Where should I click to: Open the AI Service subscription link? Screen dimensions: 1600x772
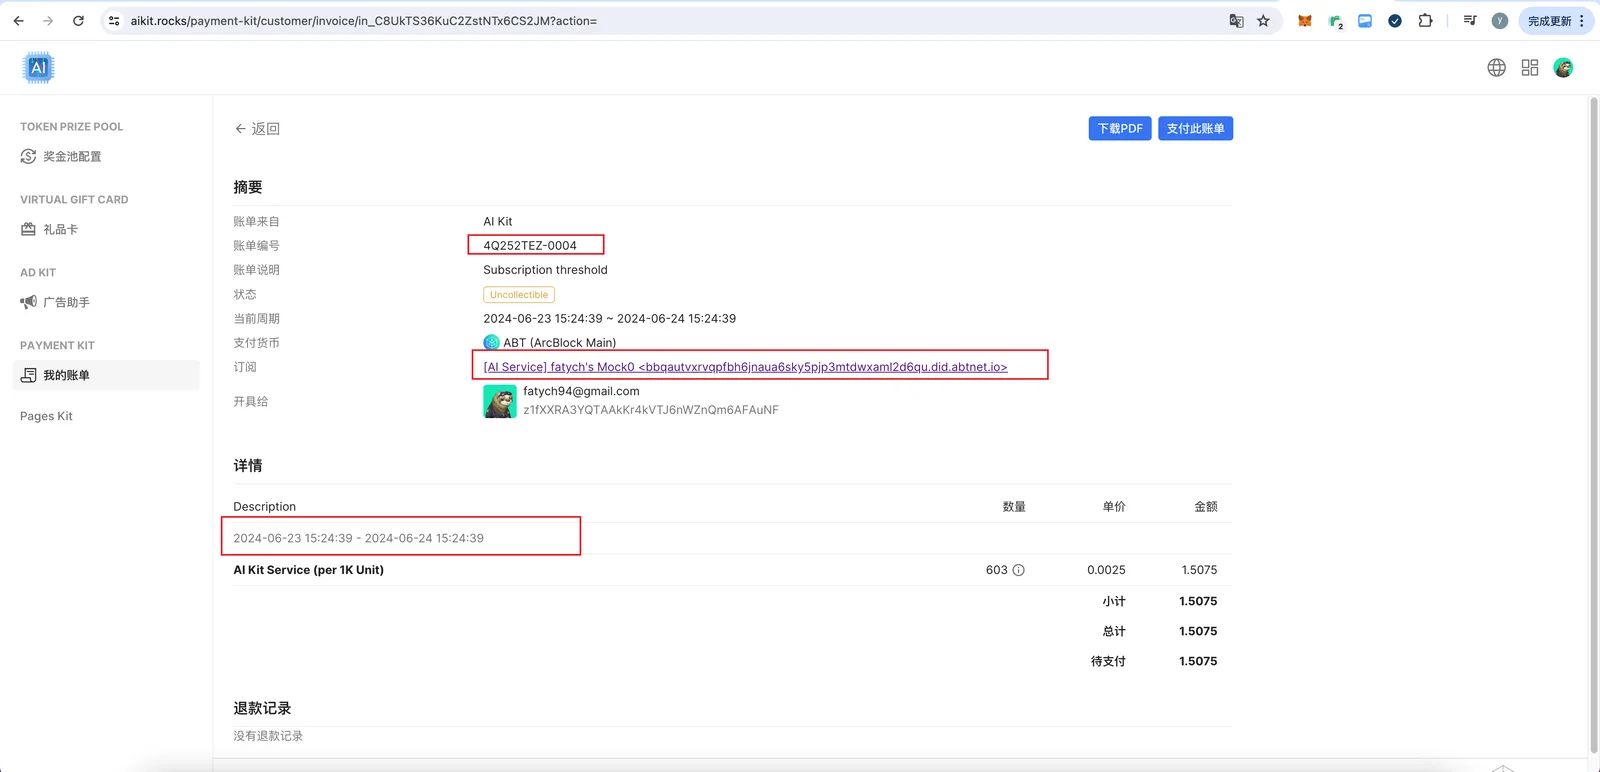click(745, 367)
